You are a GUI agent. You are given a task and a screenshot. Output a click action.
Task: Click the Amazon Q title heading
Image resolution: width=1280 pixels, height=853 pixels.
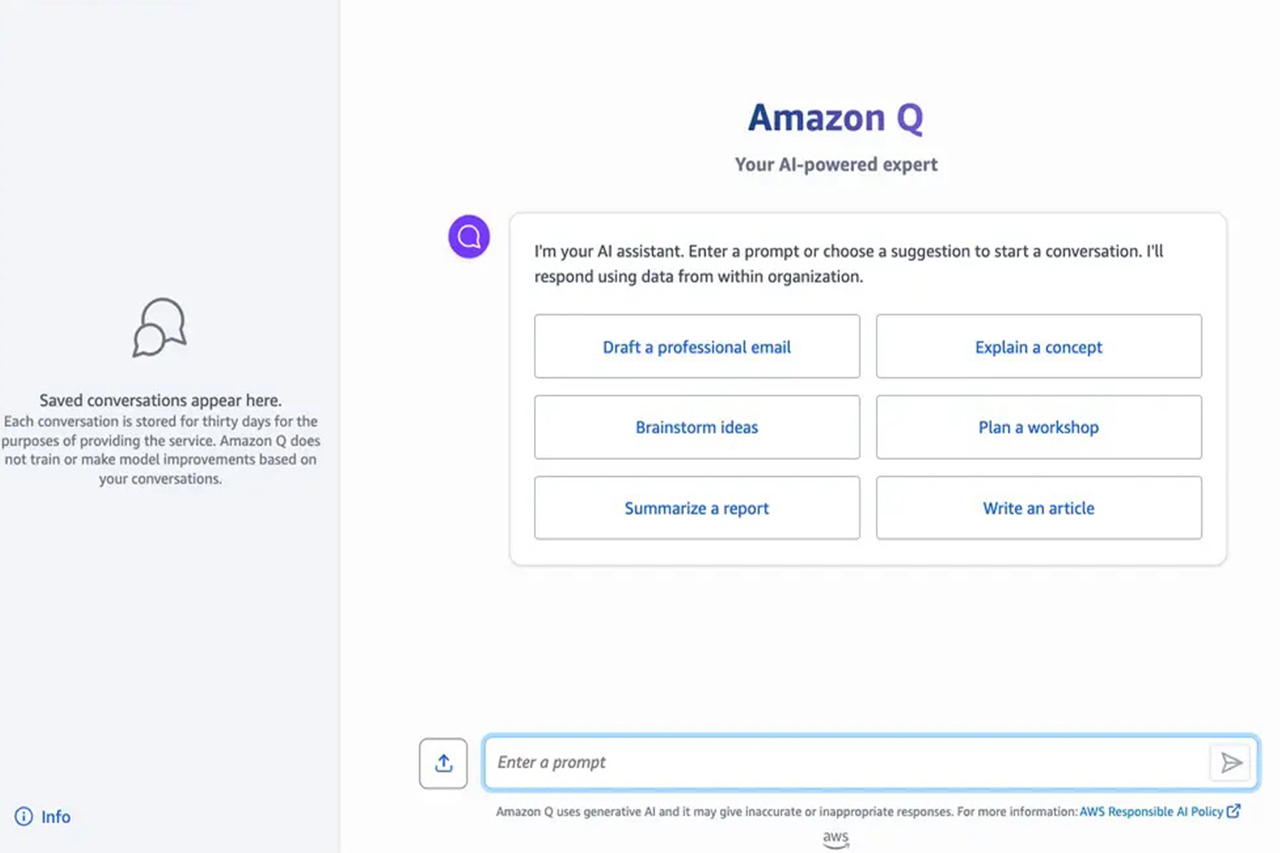coord(836,117)
